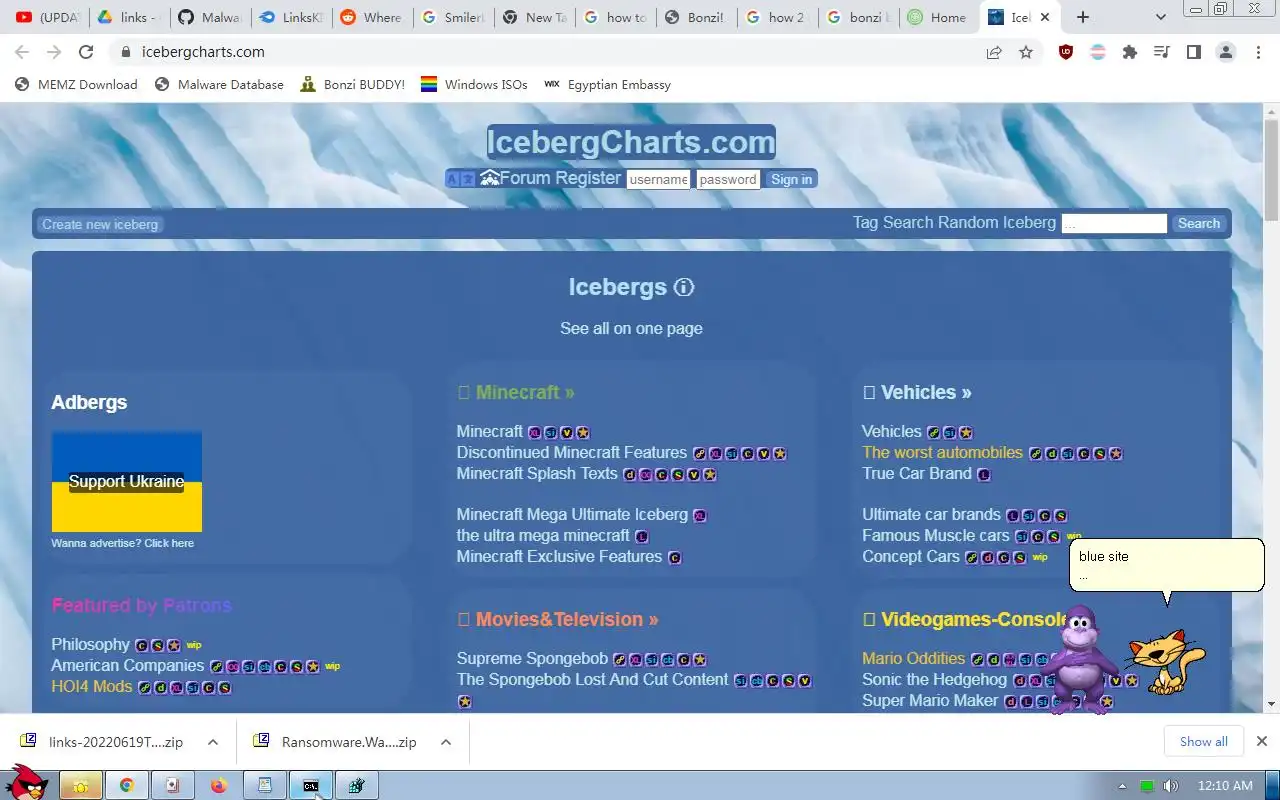The width and height of the screenshot is (1280, 800).
Task: Click the site lock icon in address bar
Action: pos(125,52)
